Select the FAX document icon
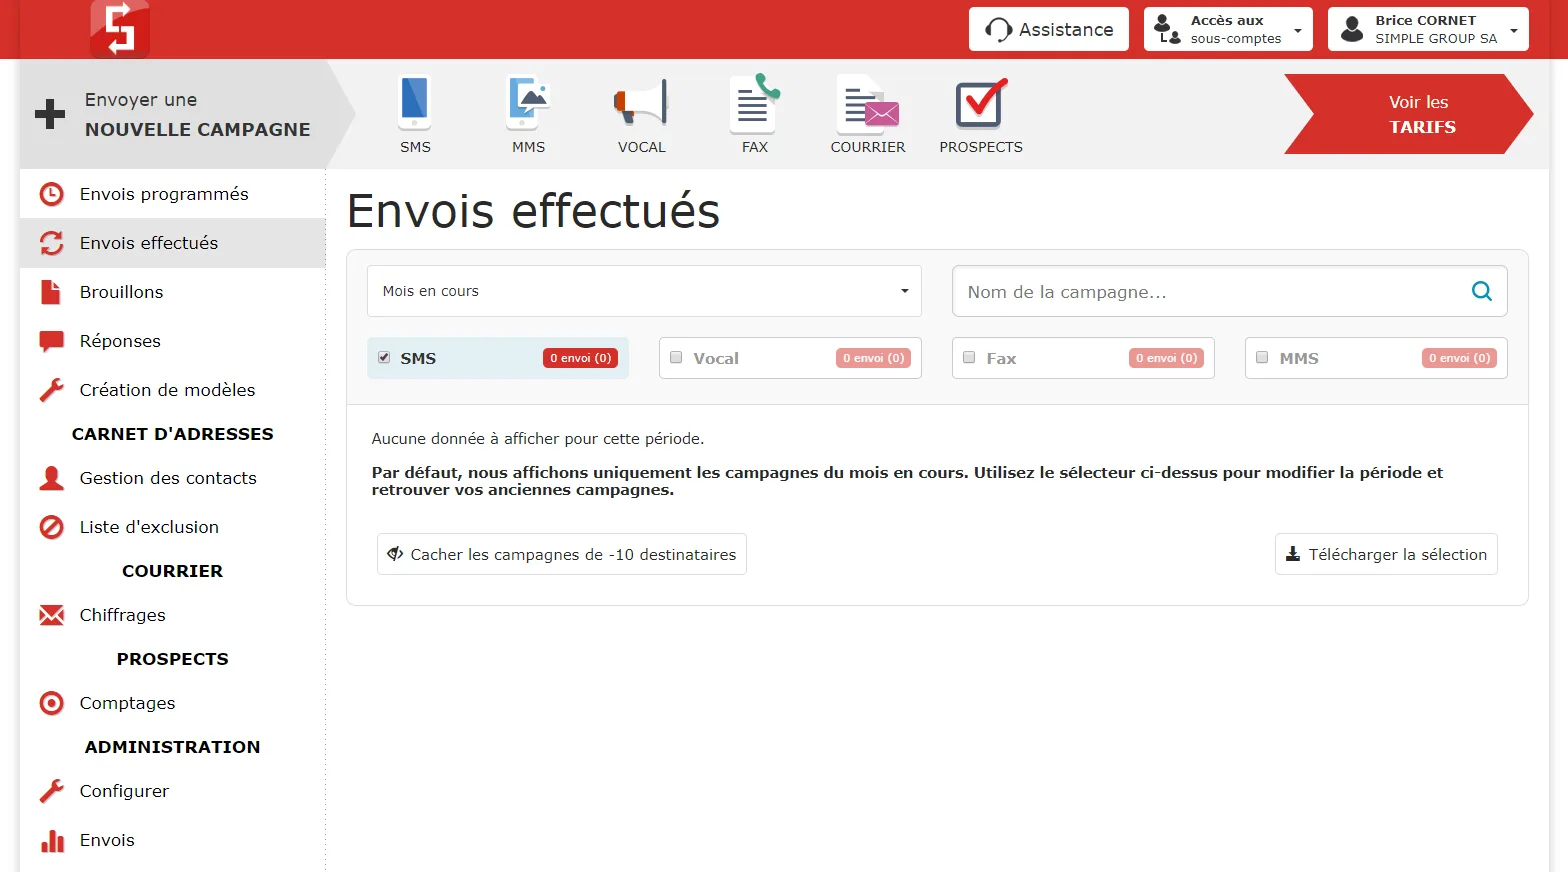 tap(754, 103)
